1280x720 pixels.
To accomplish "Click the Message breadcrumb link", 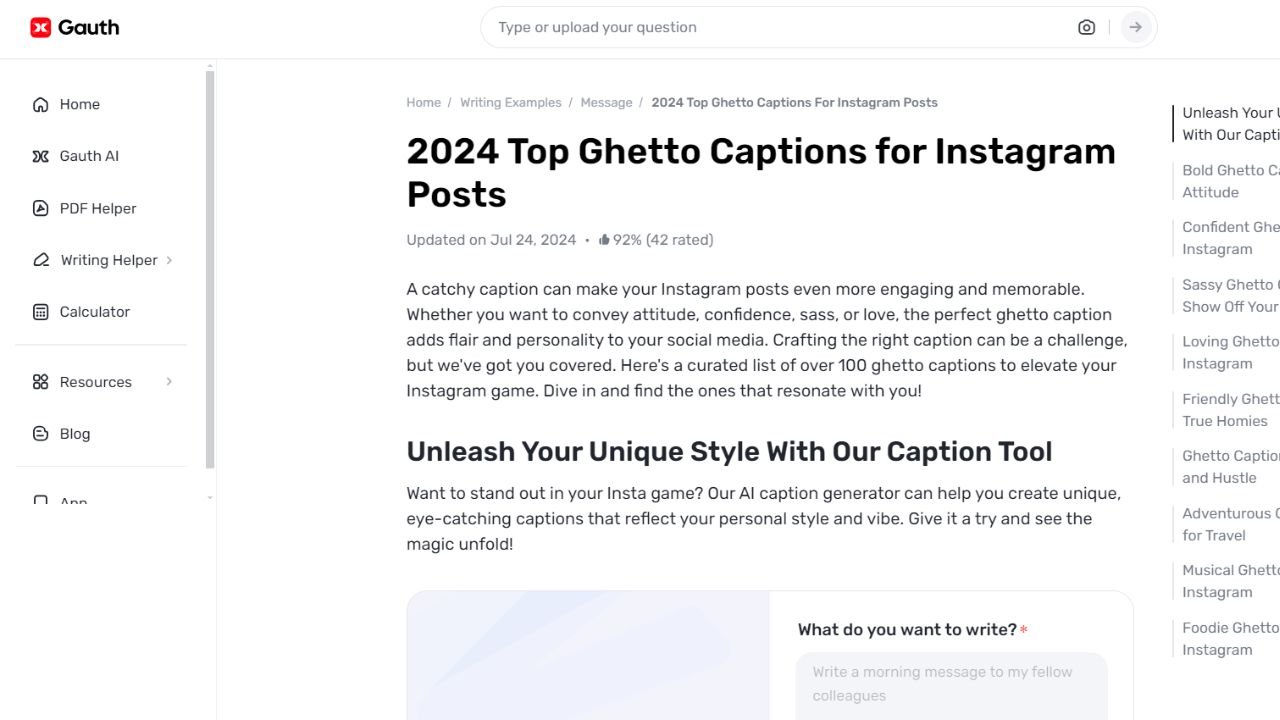I will click(606, 102).
